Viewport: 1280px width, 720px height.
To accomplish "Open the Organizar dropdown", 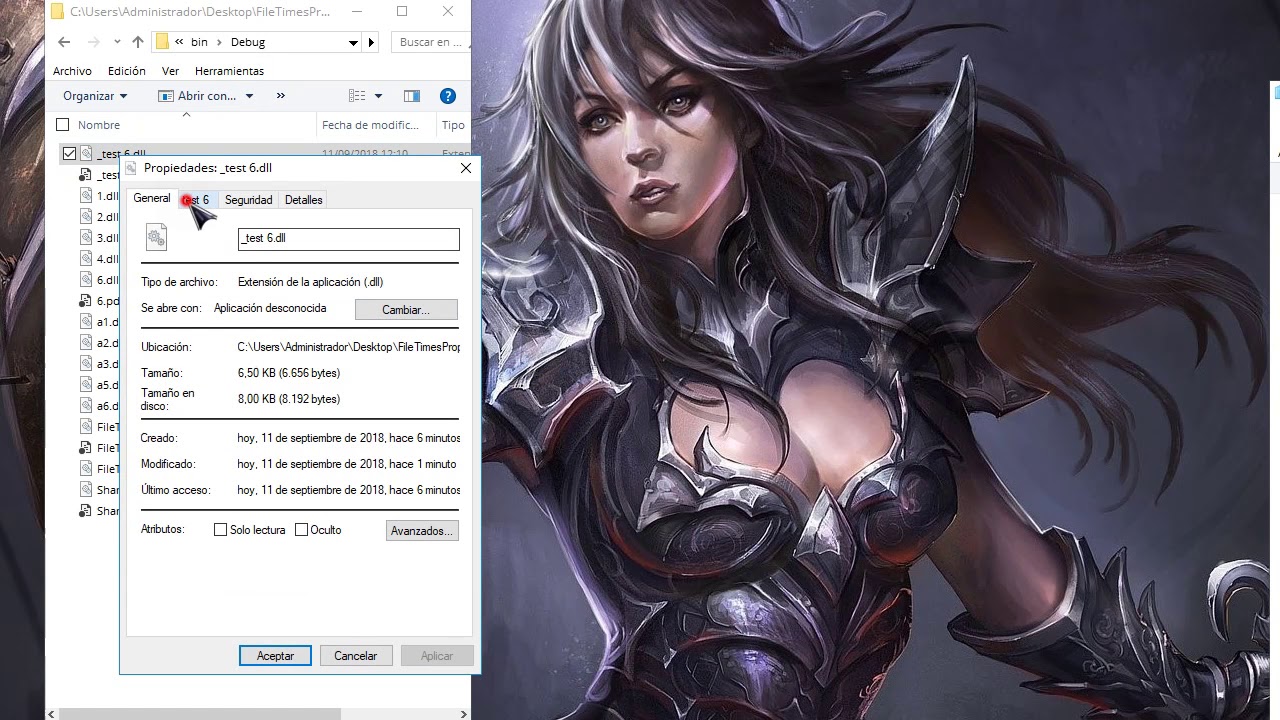I will click(95, 96).
